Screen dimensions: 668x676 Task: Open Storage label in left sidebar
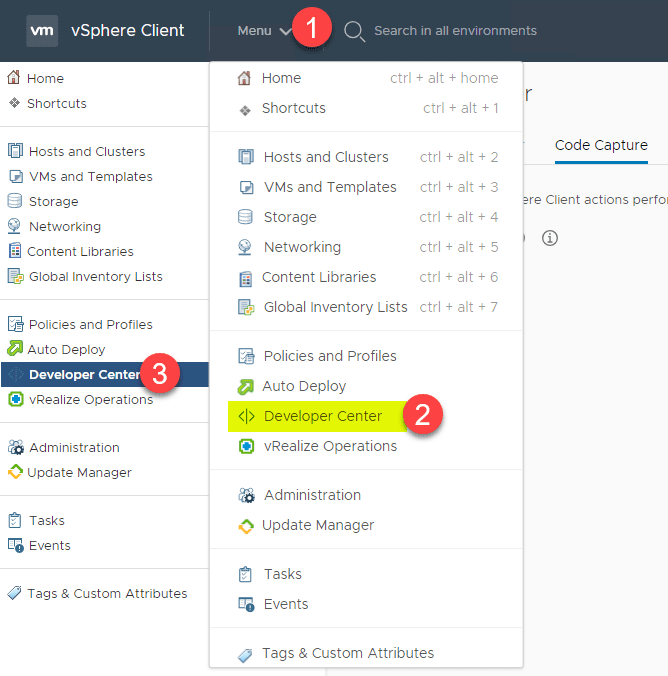point(53,201)
